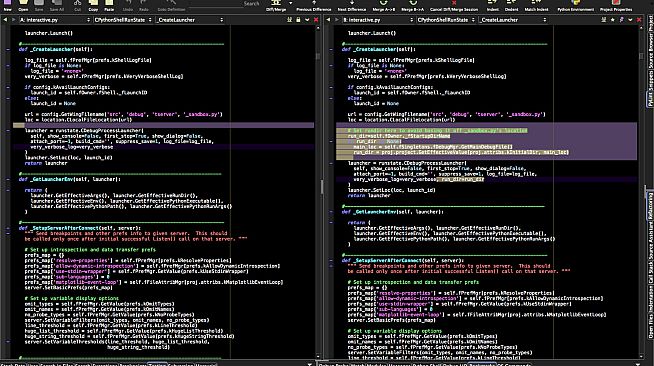Switch to the Indentation side tab
Screen dimensions: 654x366
tap(650, 299)
